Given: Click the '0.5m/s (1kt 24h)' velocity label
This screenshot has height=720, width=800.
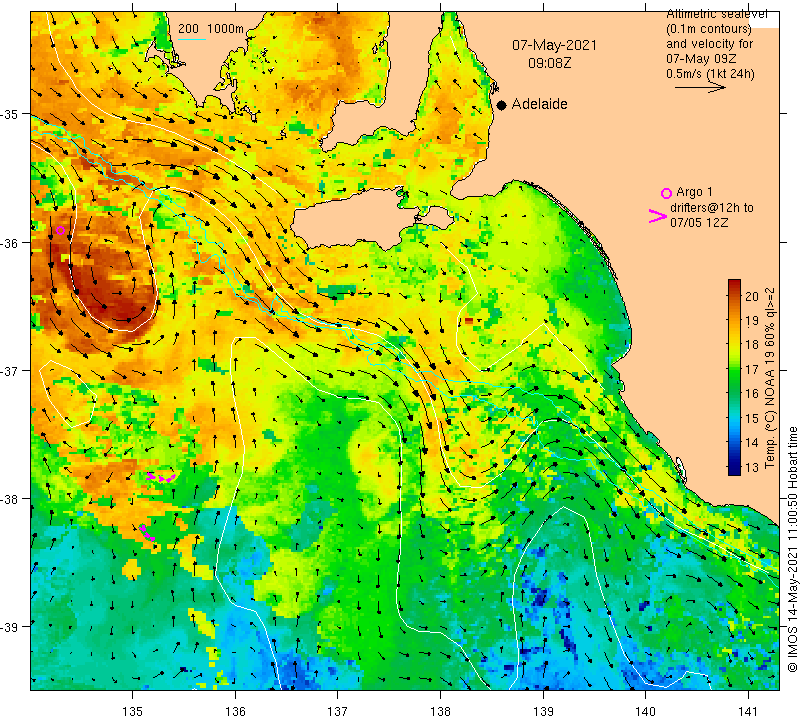Looking at the screenshot, I should tap(710, 74).
